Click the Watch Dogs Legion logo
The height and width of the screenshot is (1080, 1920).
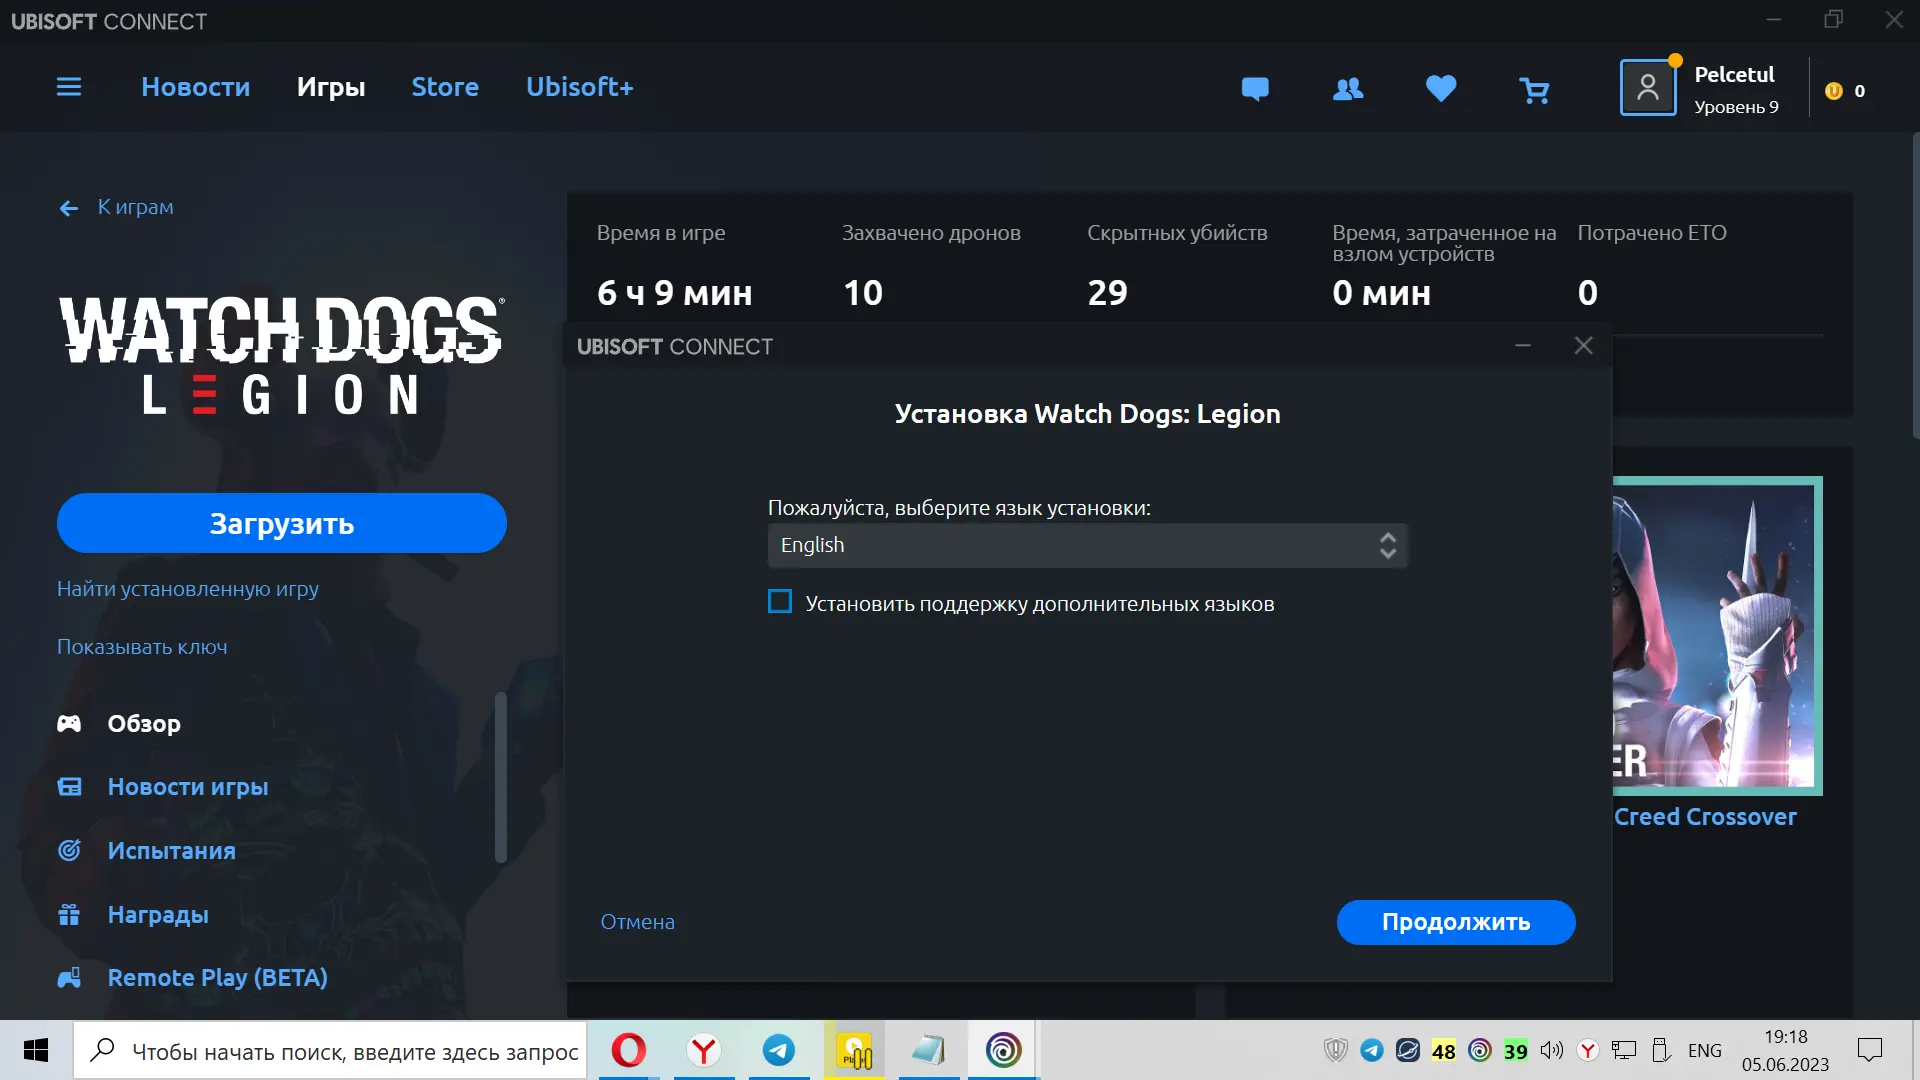pyautogui.click(x=282, y=356)
